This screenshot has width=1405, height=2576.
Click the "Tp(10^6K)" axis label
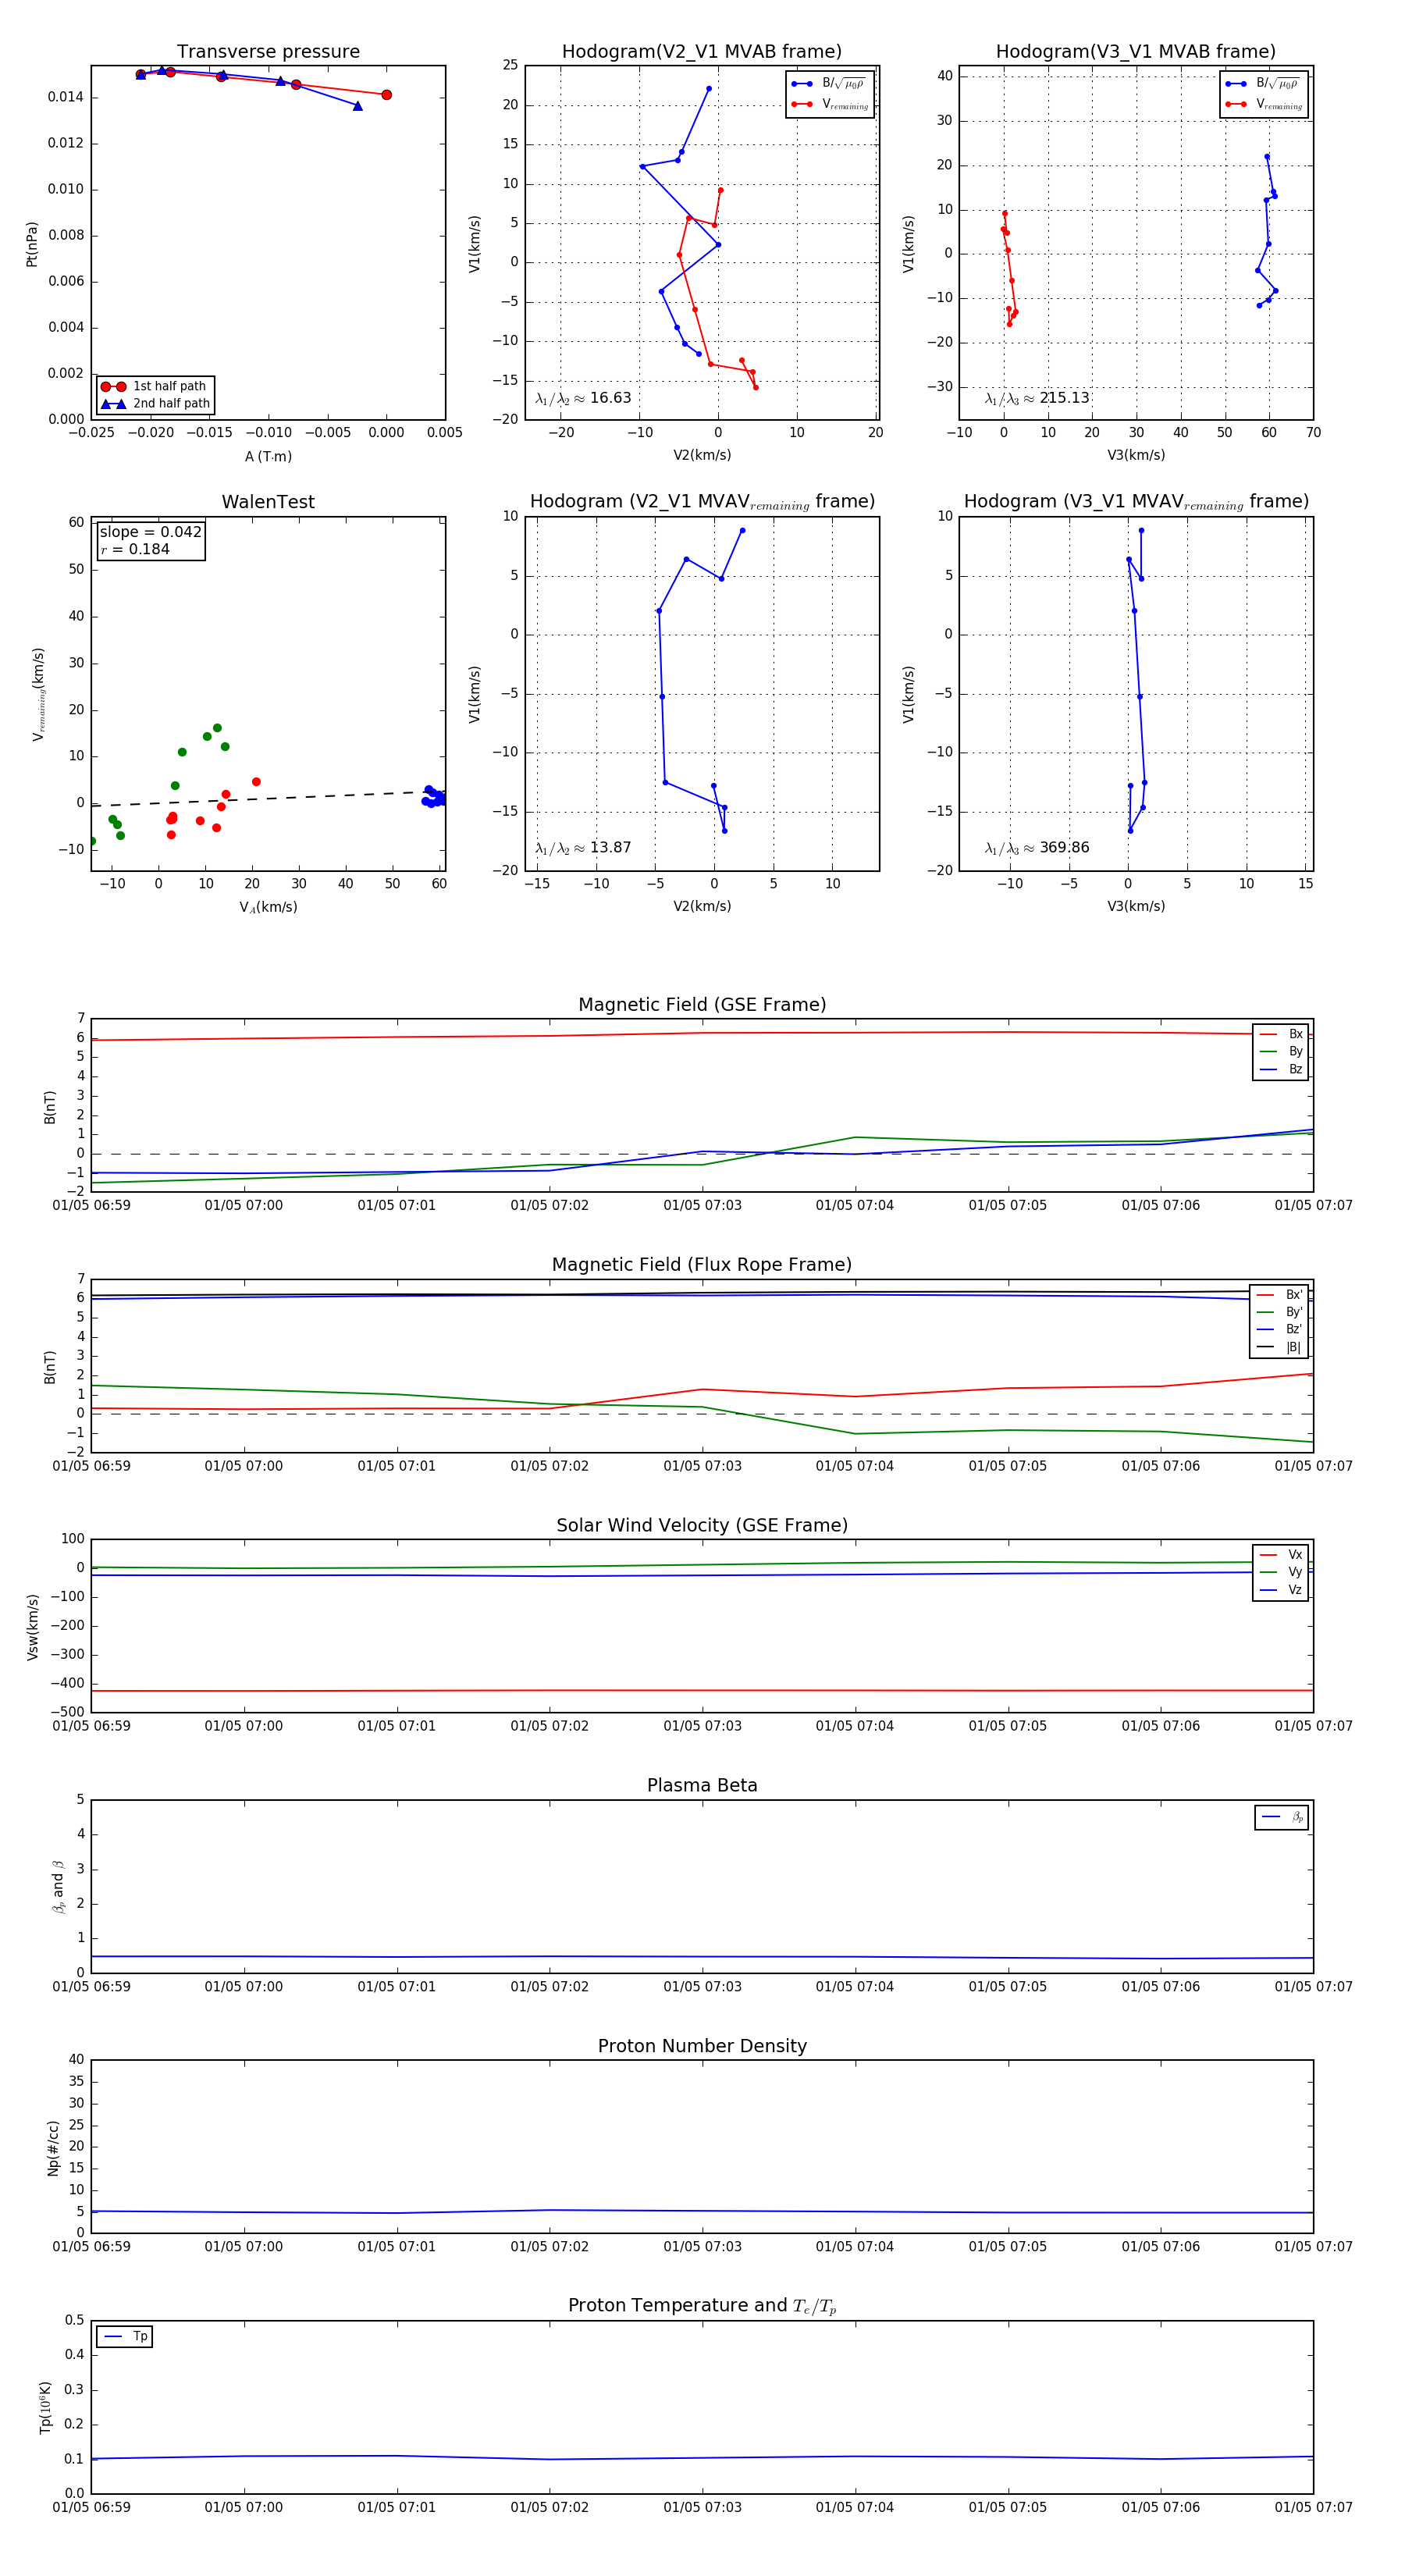coord(45,2407)
